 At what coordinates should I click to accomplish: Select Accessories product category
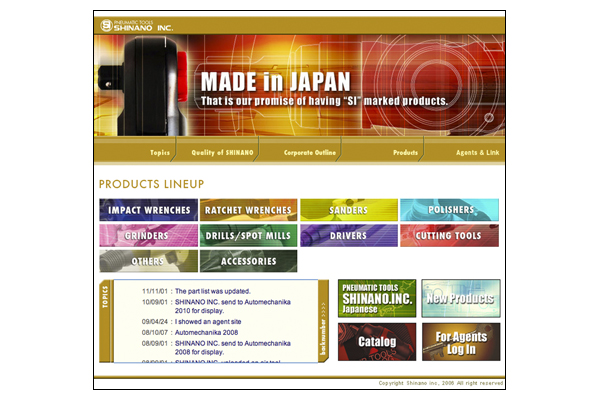pyautogui.click(x=248, y=261)
